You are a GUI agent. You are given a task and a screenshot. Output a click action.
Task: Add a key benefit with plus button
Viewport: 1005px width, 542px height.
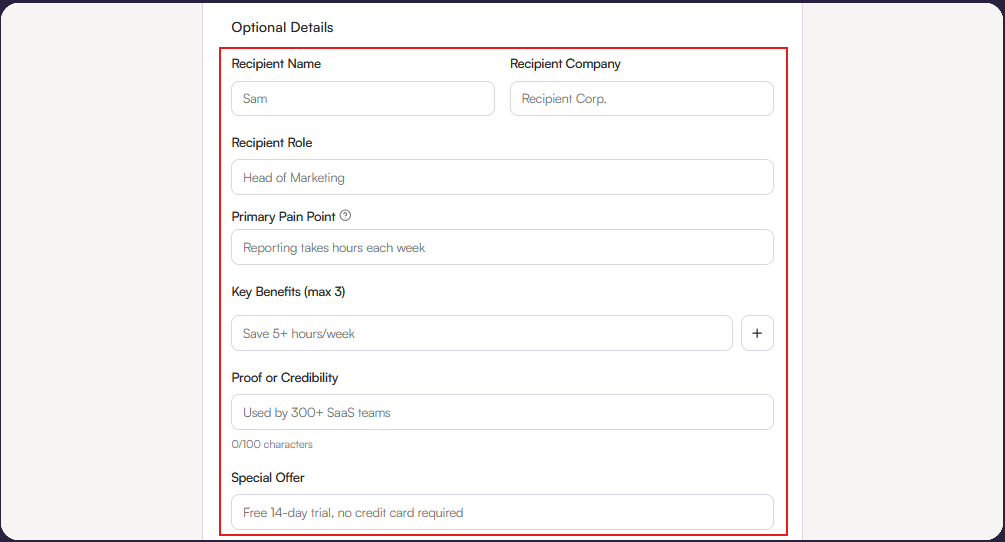click(757, 333)
